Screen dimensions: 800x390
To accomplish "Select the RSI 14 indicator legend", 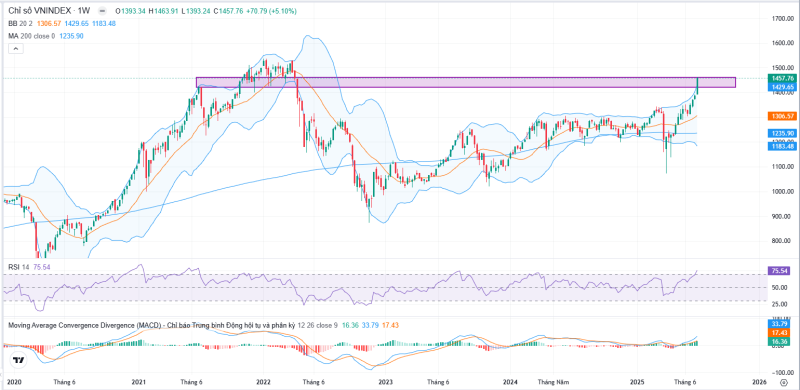I will (18, 267).
